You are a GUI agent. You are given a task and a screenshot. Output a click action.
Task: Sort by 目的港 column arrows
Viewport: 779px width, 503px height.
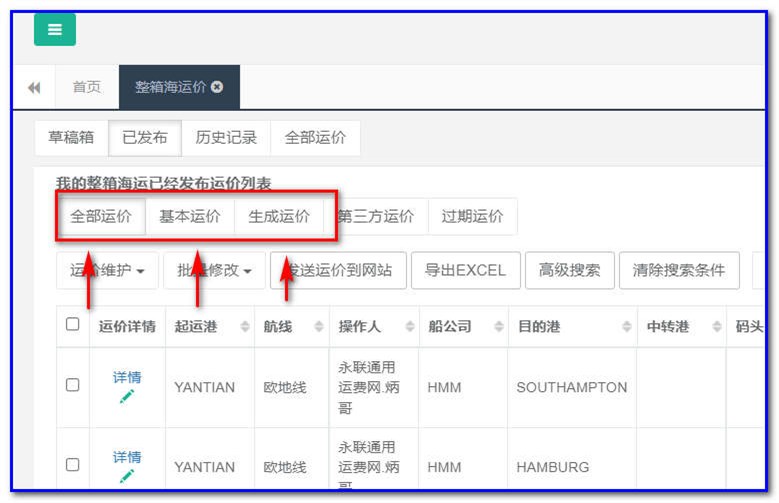627,327
